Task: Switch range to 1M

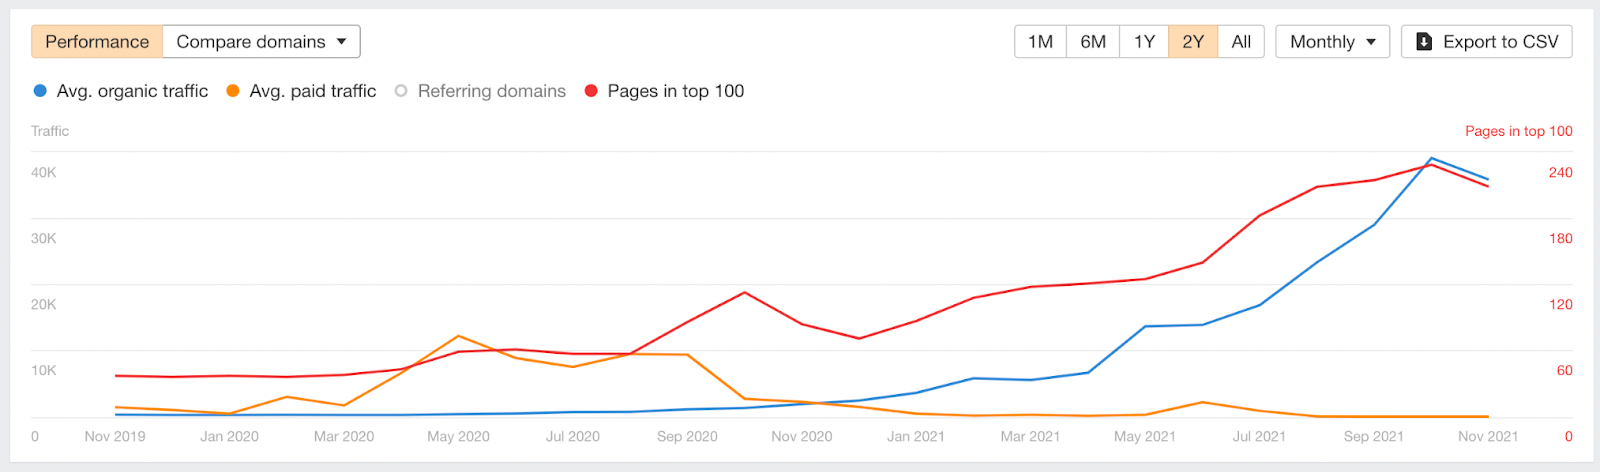Action: click(x=1041, y=42)
